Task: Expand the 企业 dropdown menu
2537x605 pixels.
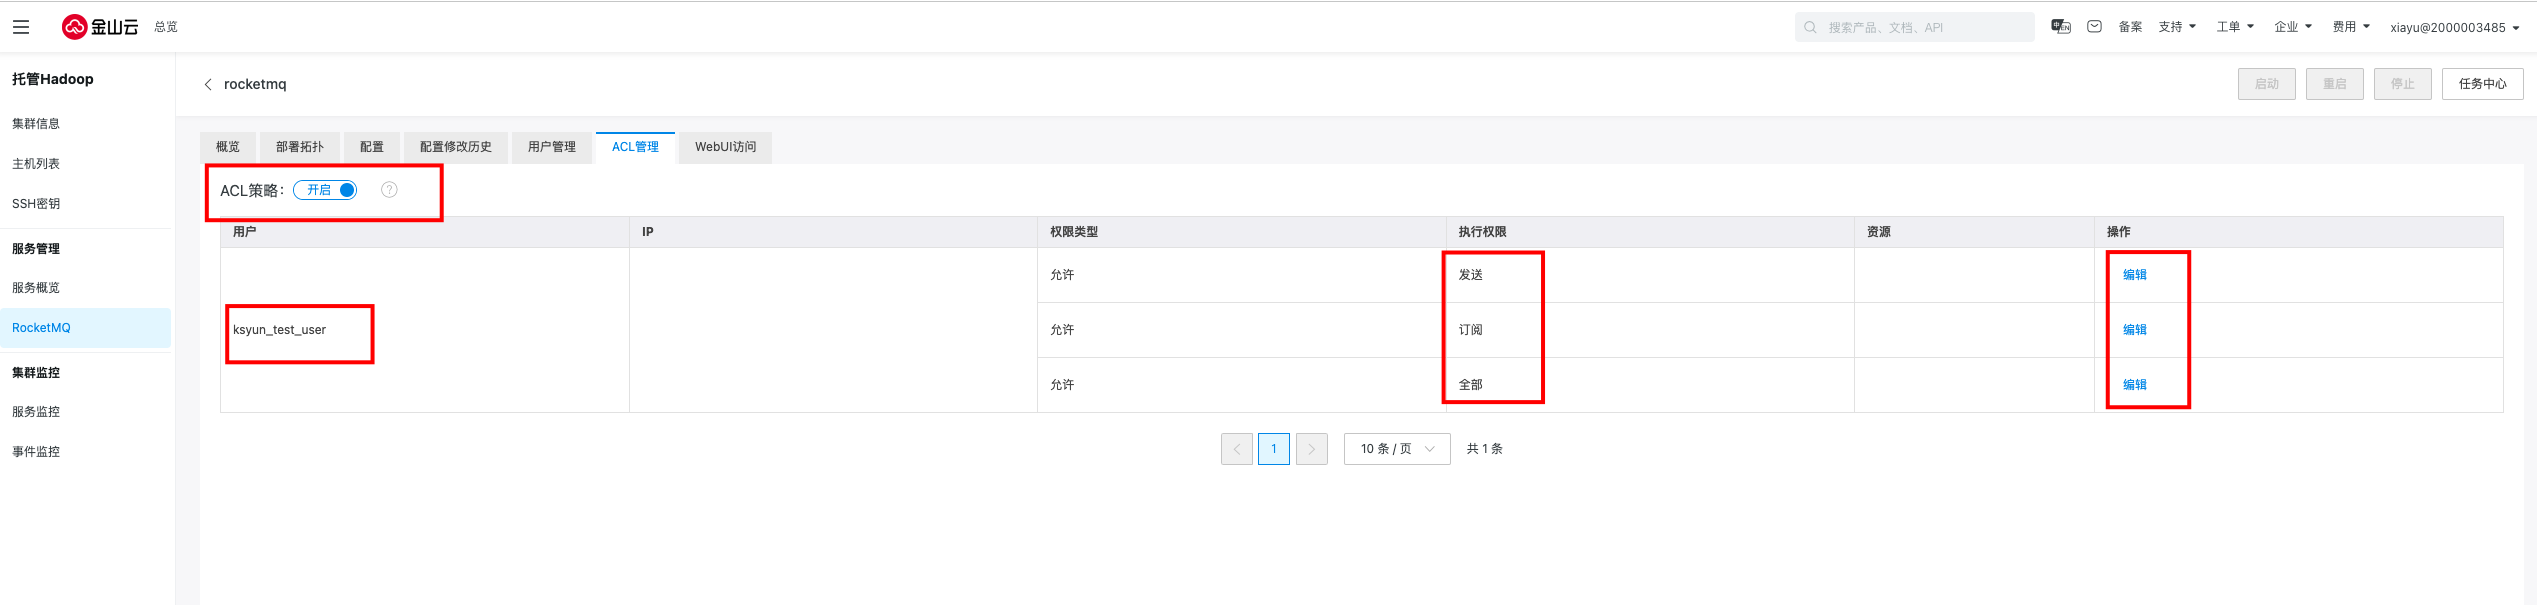Action: [2293, 27]
